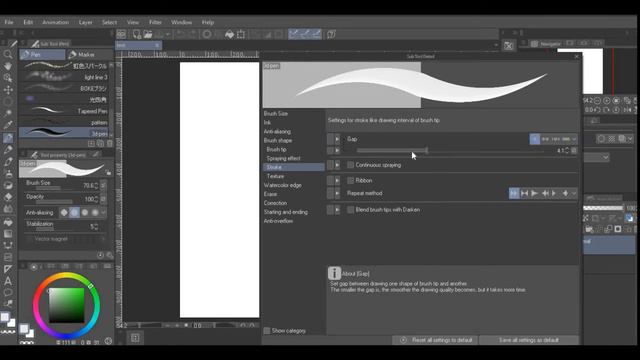640x360 pixels.
Task: Expand Blend brush tips row arrow
Action: tap(337, 209)
